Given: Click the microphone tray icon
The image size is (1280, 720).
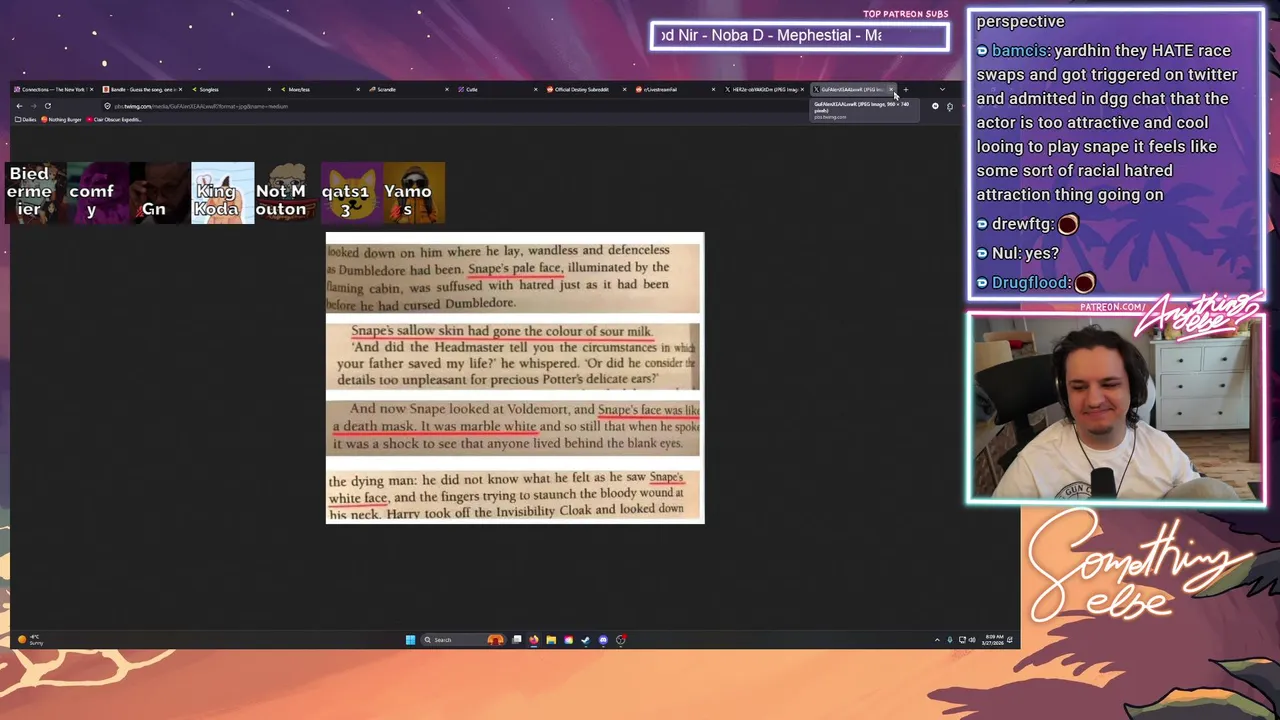Looking at the screenshot, I should pos(950,640).
